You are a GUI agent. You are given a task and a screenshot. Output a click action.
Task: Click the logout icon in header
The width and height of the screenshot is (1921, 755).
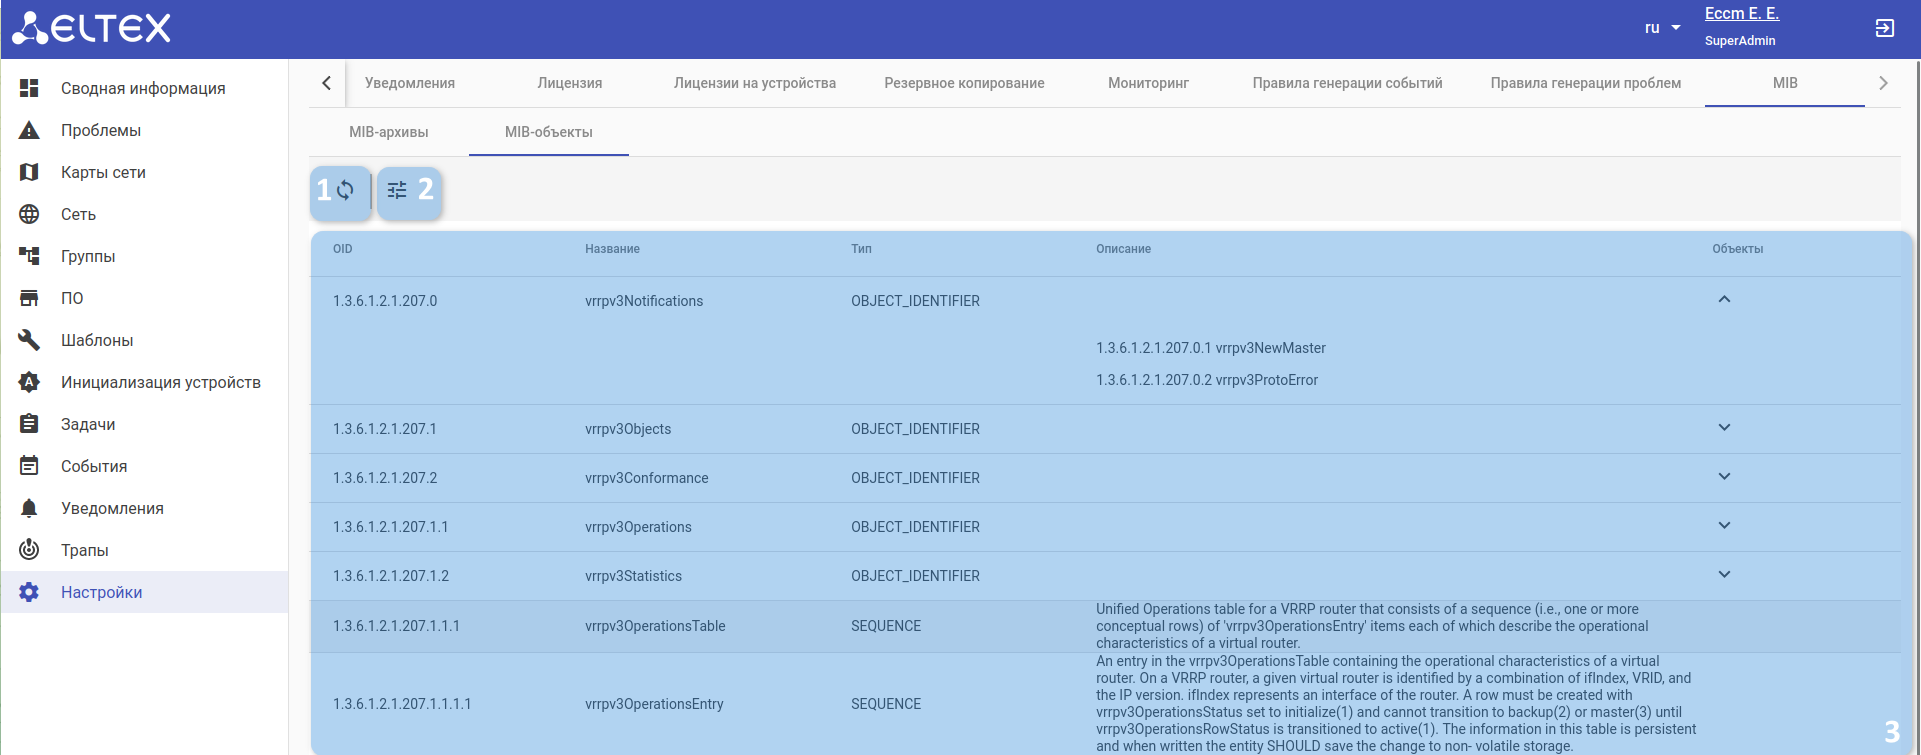tap(1884, 28)
